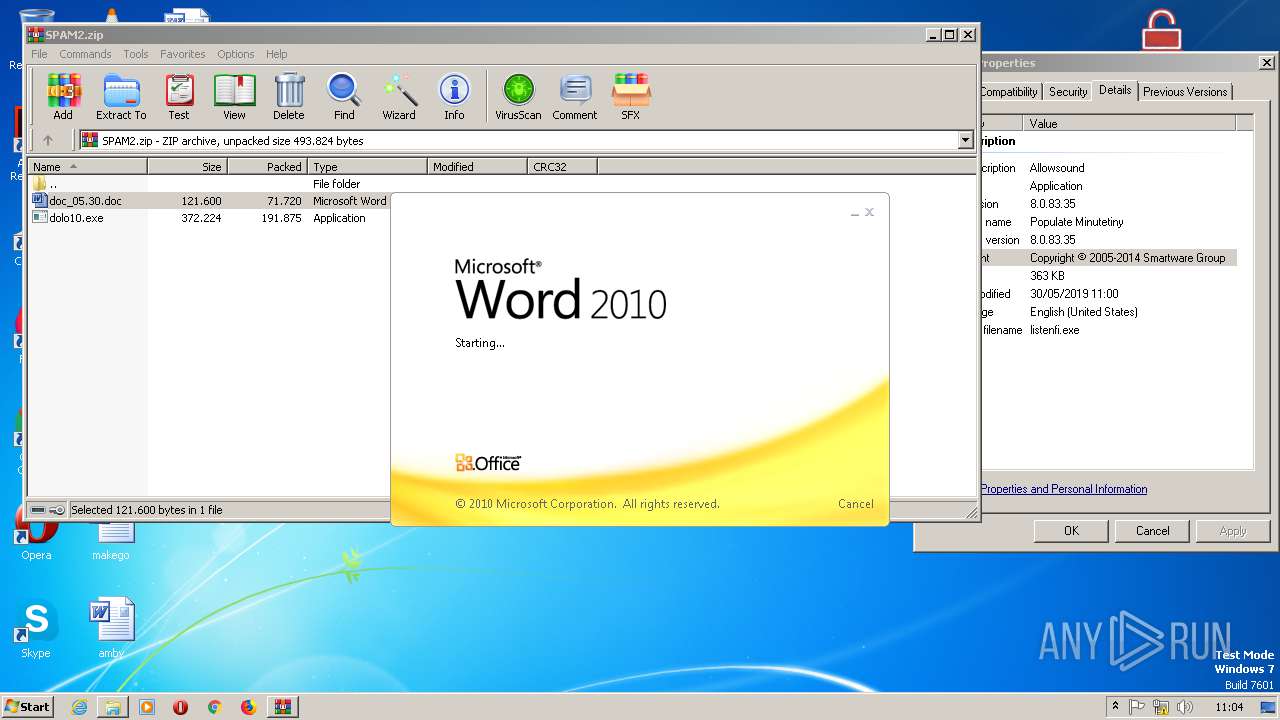Launch Opera from the taskbar
1280x720 pixels.
180,707
